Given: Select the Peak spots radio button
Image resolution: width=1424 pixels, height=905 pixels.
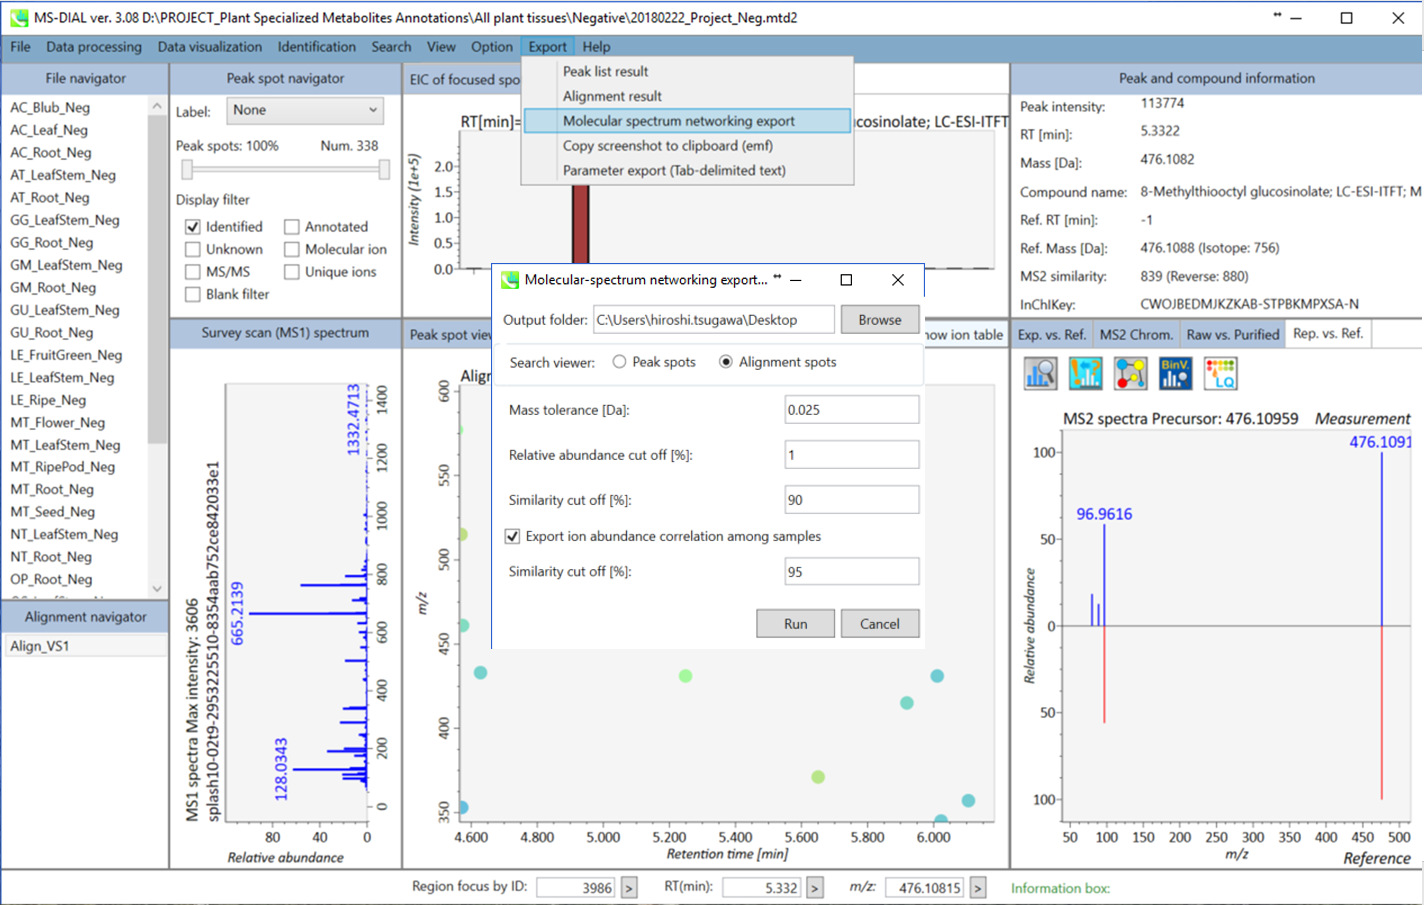Looking at the screenshot, I should (x=620, y=362).
